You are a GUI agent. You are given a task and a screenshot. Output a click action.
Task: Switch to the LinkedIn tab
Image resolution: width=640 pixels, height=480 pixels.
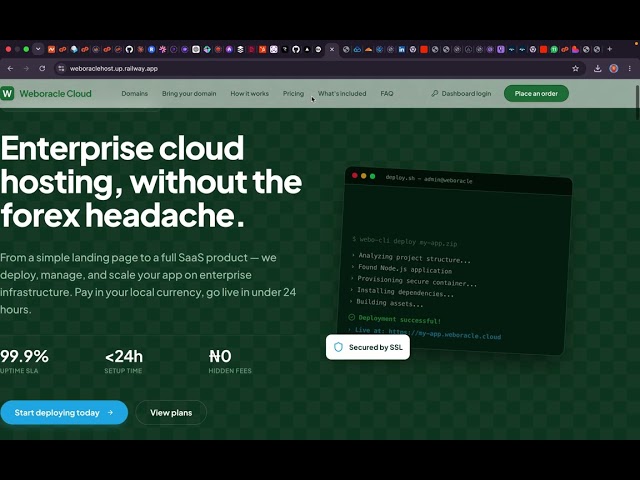(402, 49)
